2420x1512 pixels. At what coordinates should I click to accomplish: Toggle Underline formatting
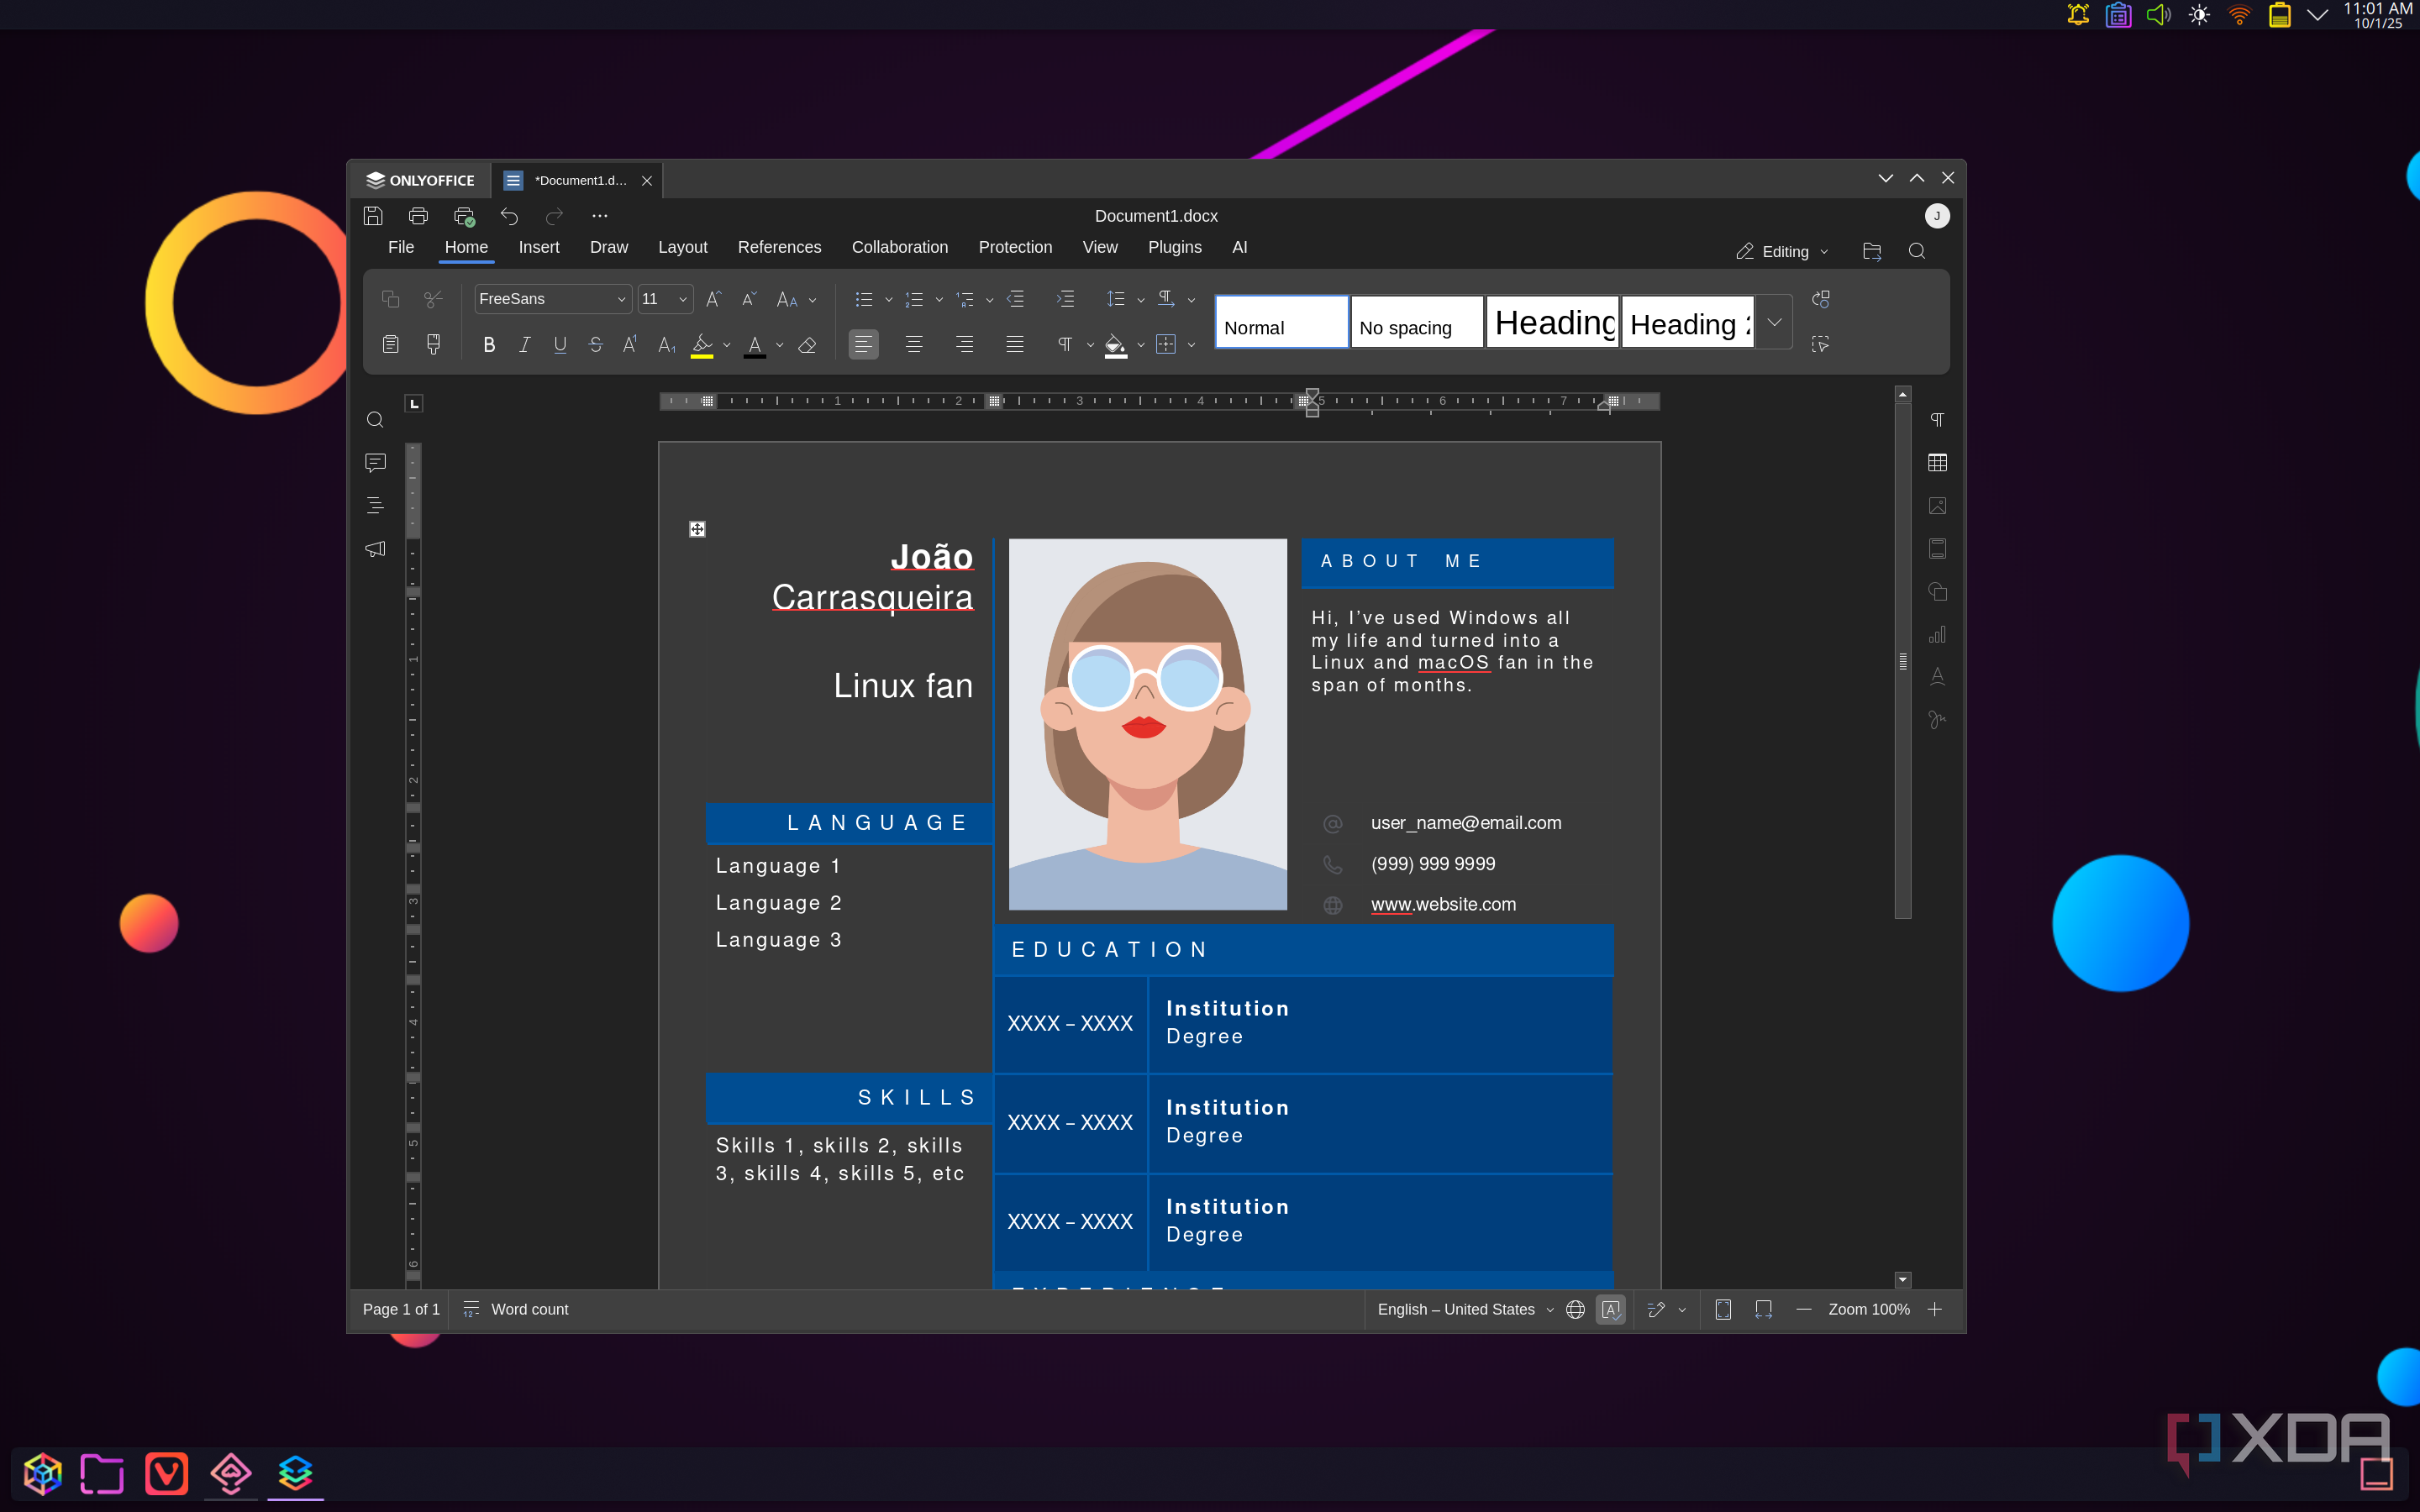(x=560, y=345)
